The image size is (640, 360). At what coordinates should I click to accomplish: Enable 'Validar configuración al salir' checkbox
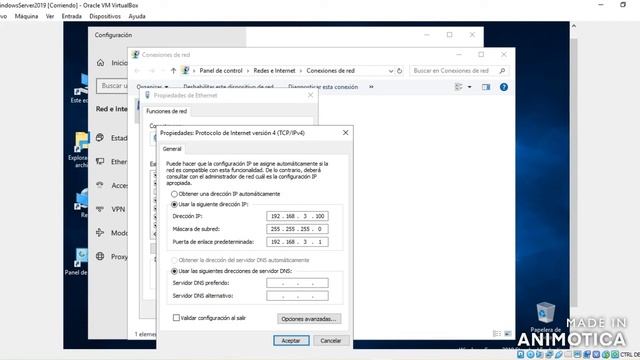[176, 318]
